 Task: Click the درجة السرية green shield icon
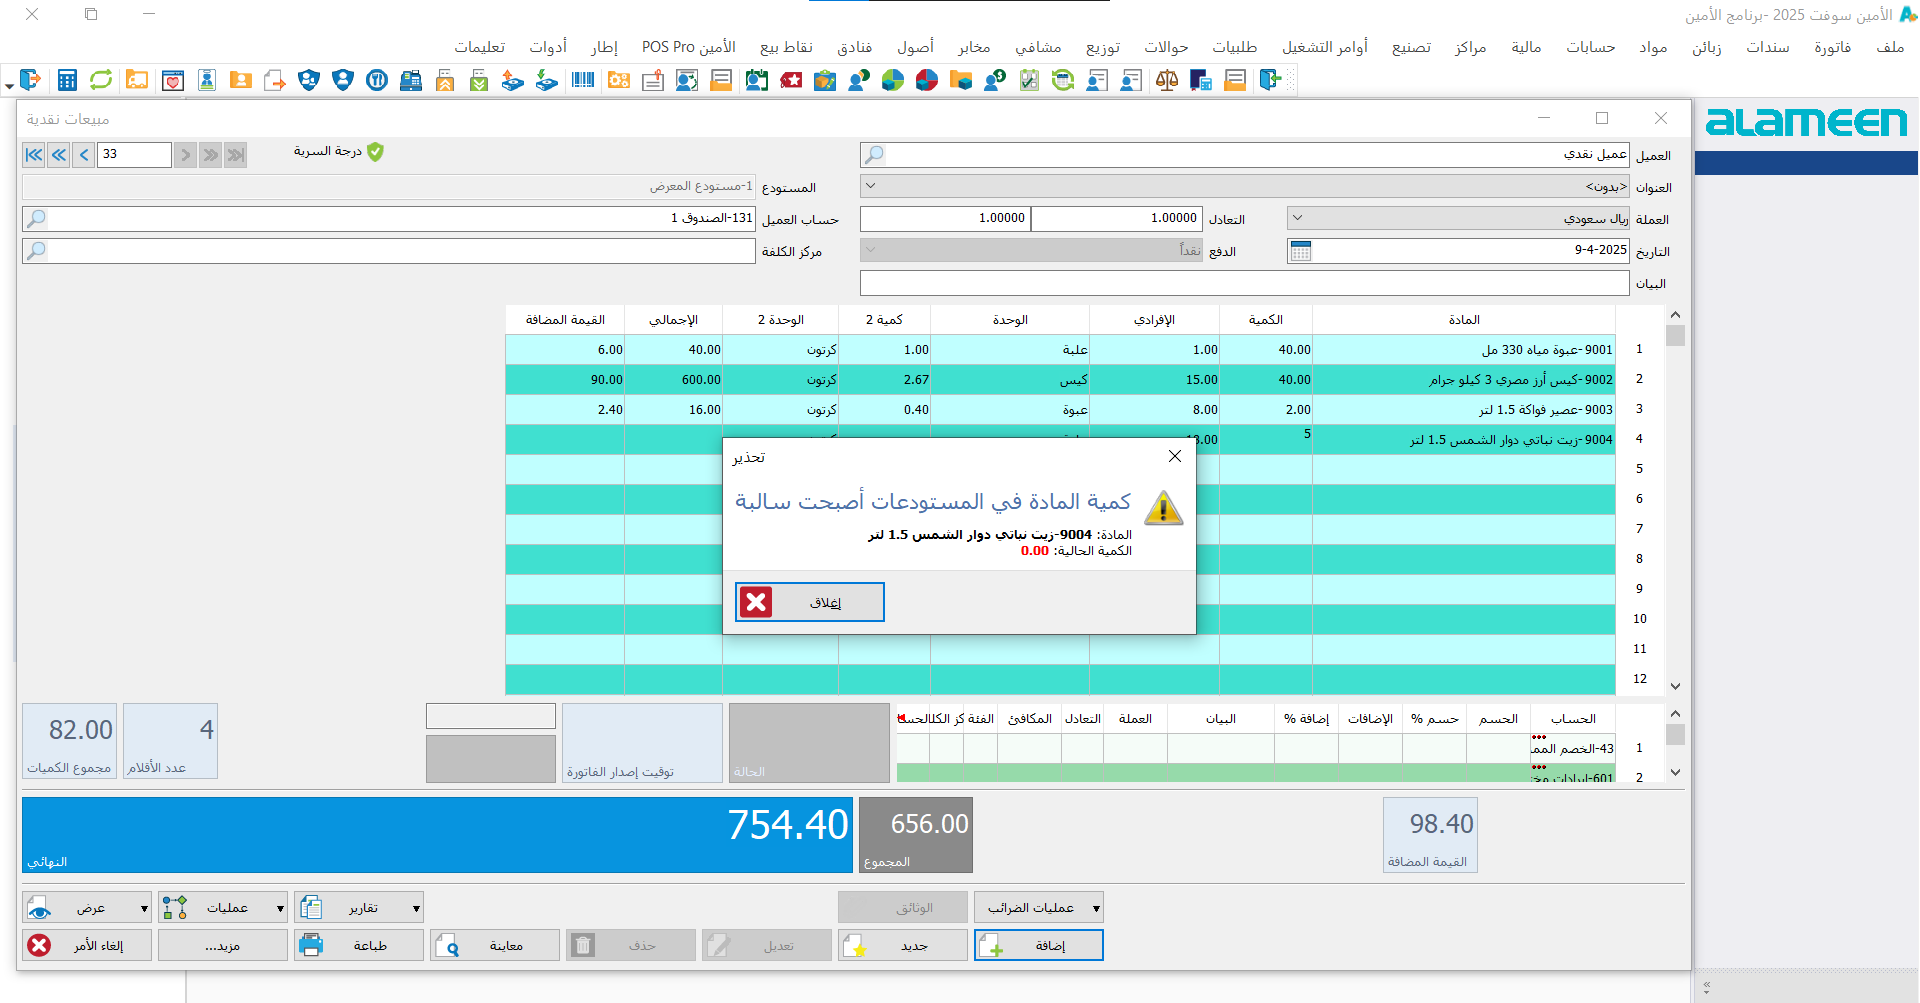375,152
